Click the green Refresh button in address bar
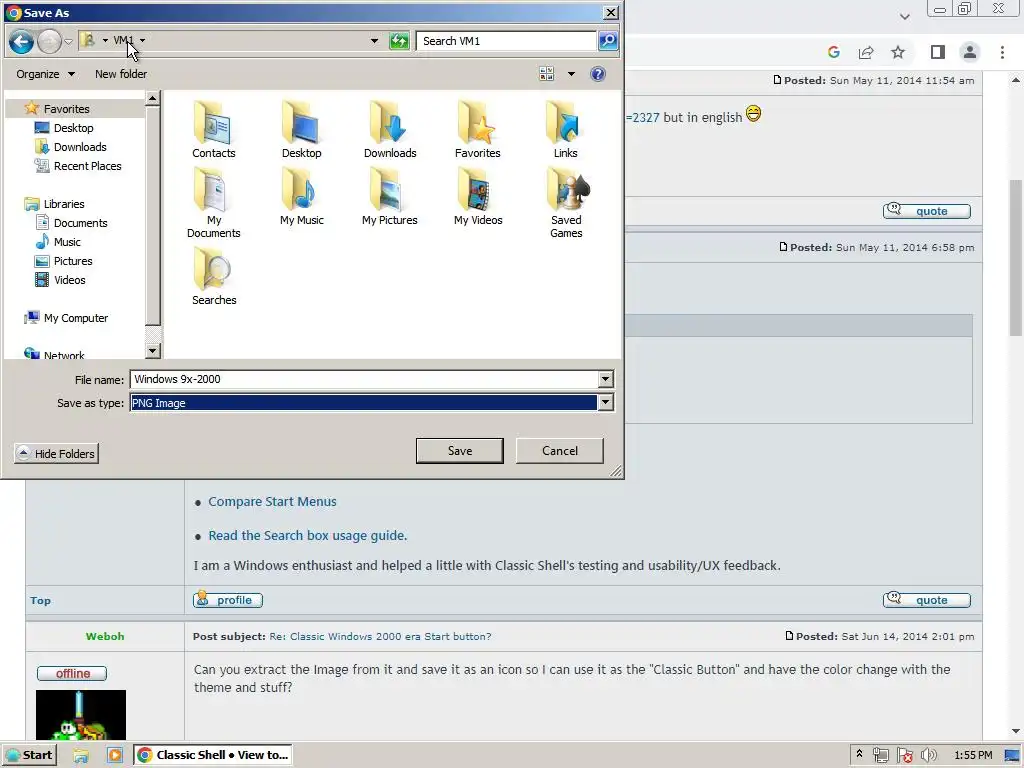 coord(398,41)
